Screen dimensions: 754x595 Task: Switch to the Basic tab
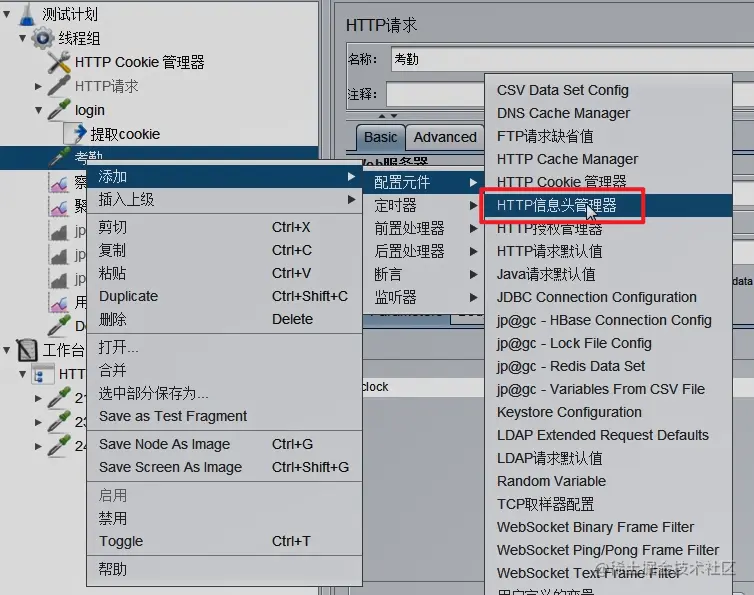click(x=380, y=138)
